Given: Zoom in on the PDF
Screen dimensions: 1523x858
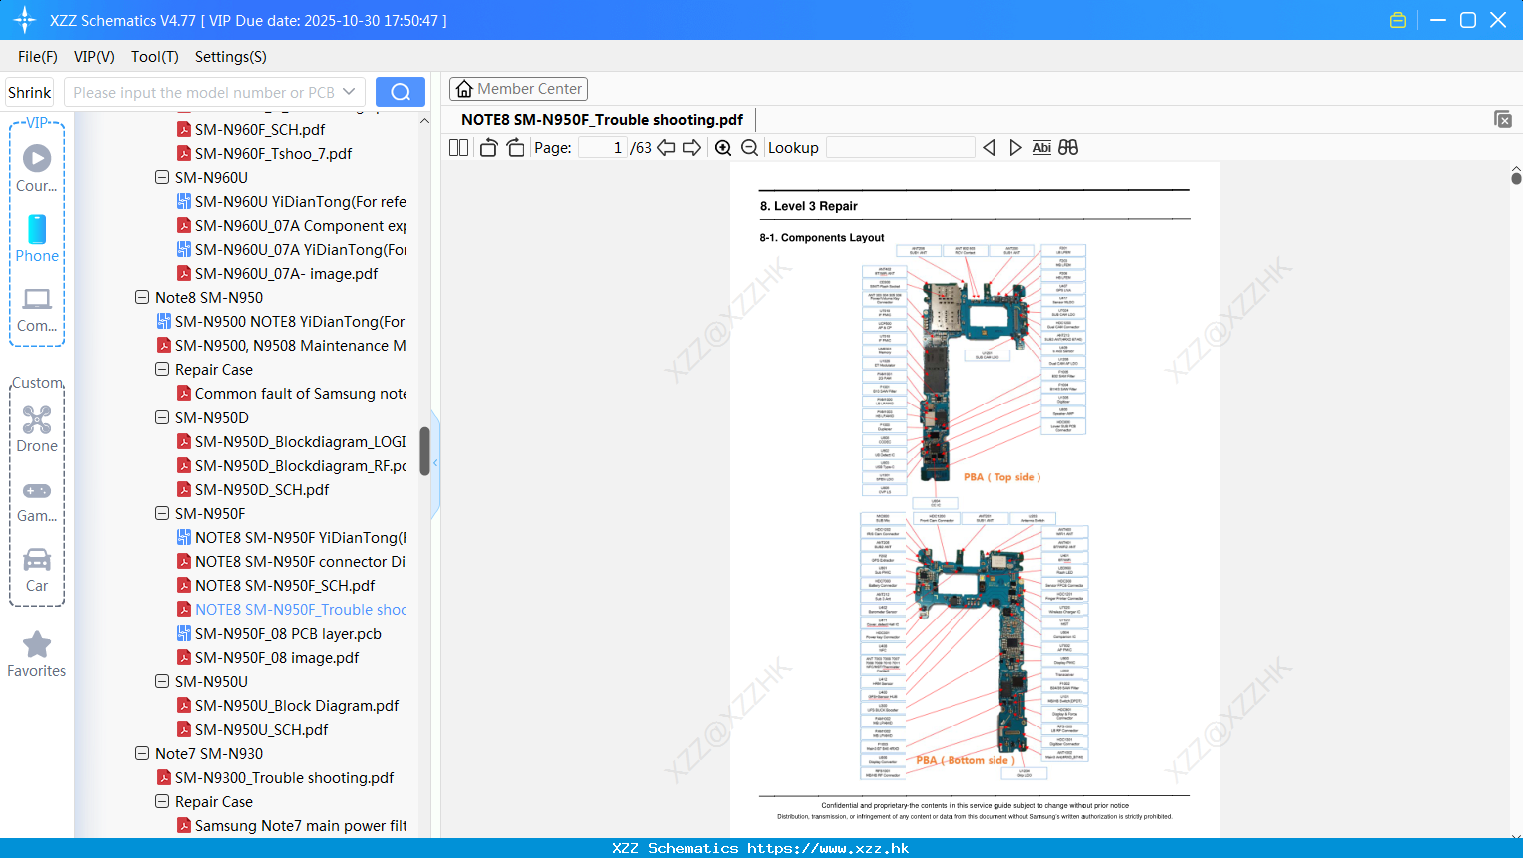Looking at the screenshot, I should point(723,147).
